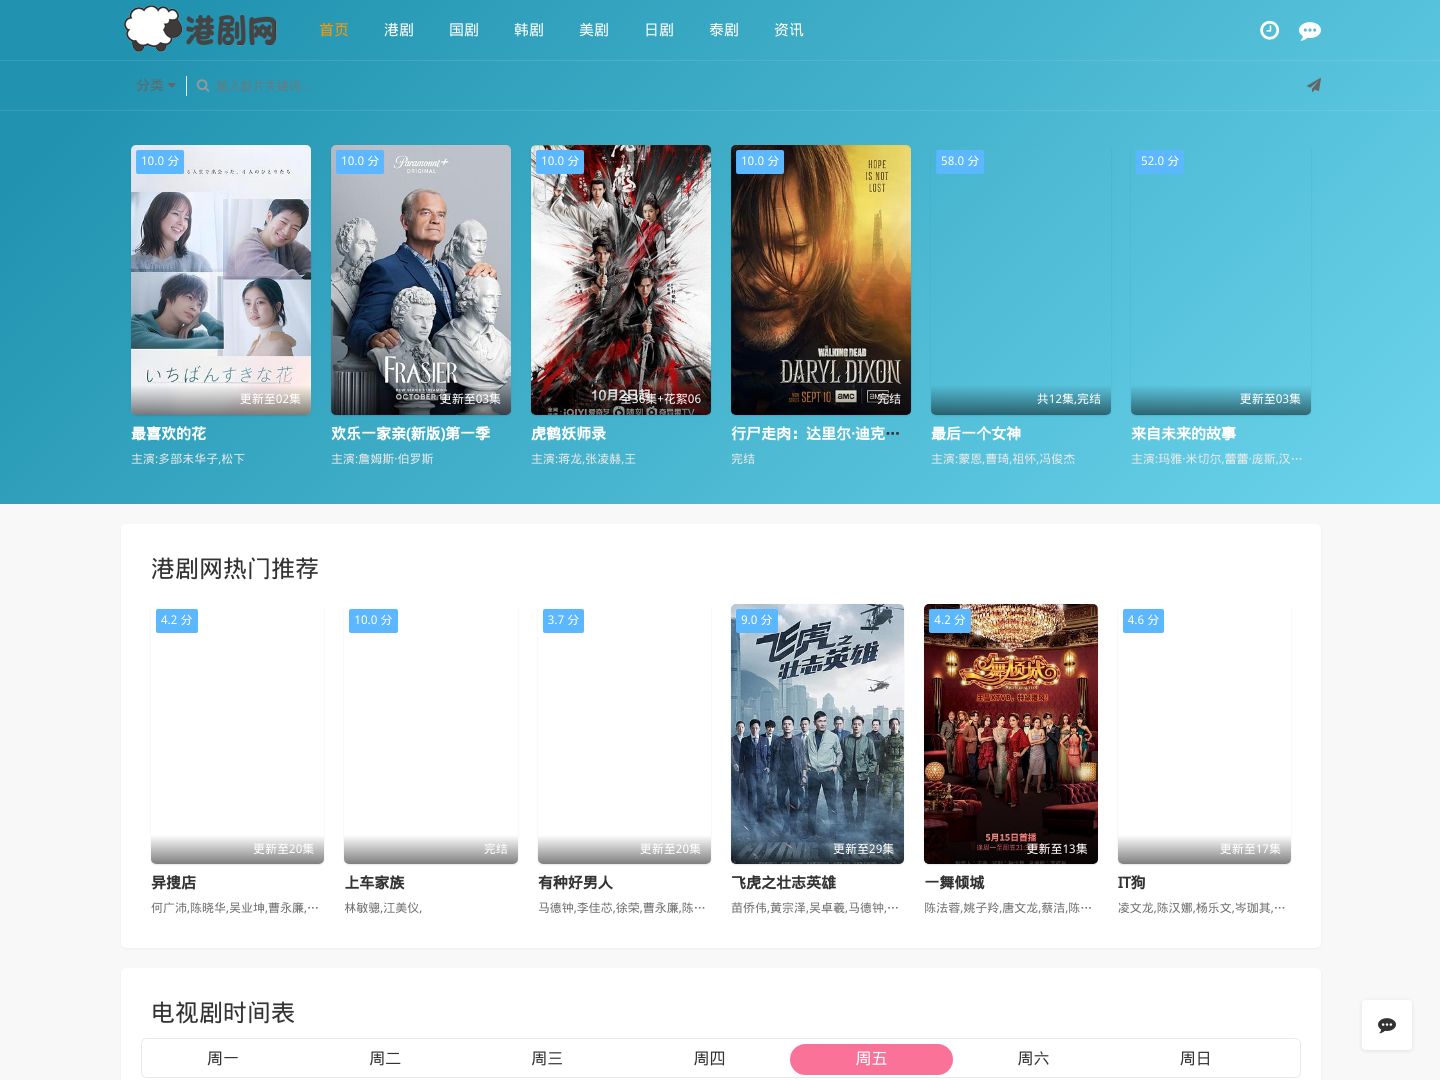Expand the 分类 category dropdown
The height and width of the screenshot is (1080, 1440).
(x=156, y=85)
